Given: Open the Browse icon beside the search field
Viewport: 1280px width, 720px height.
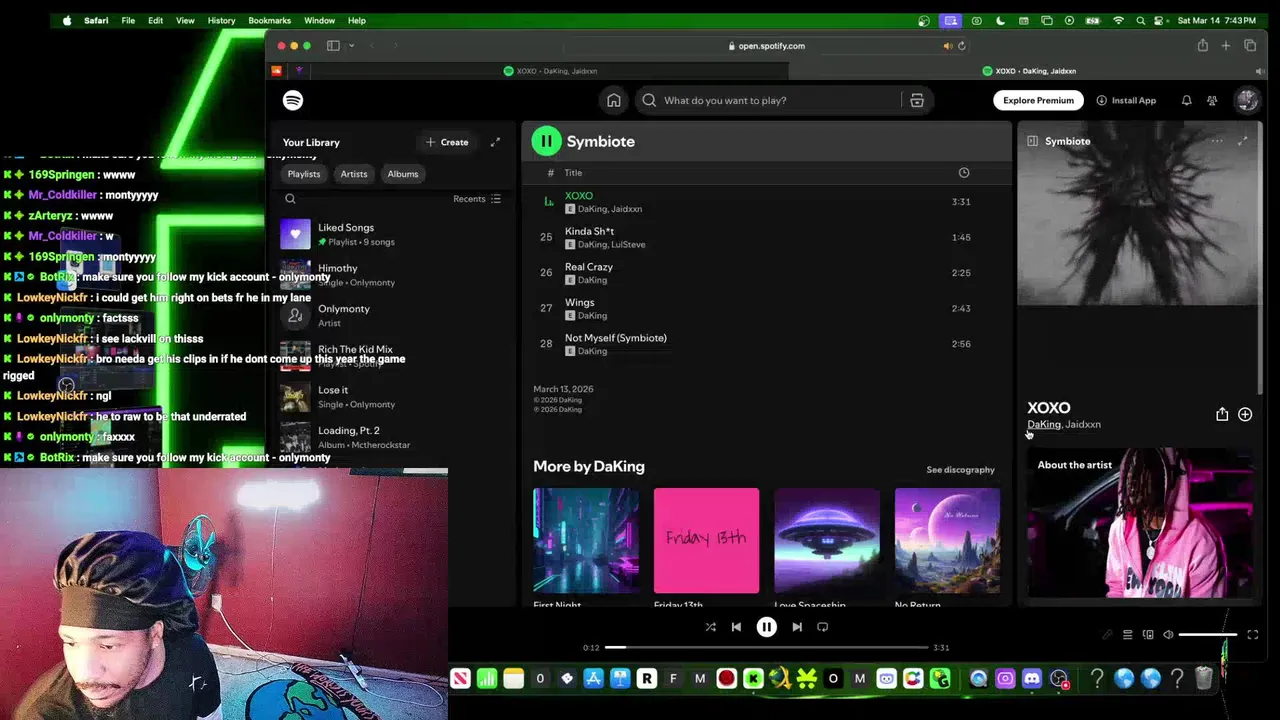Looking at the screenshot, I should (x=917, y=100).
